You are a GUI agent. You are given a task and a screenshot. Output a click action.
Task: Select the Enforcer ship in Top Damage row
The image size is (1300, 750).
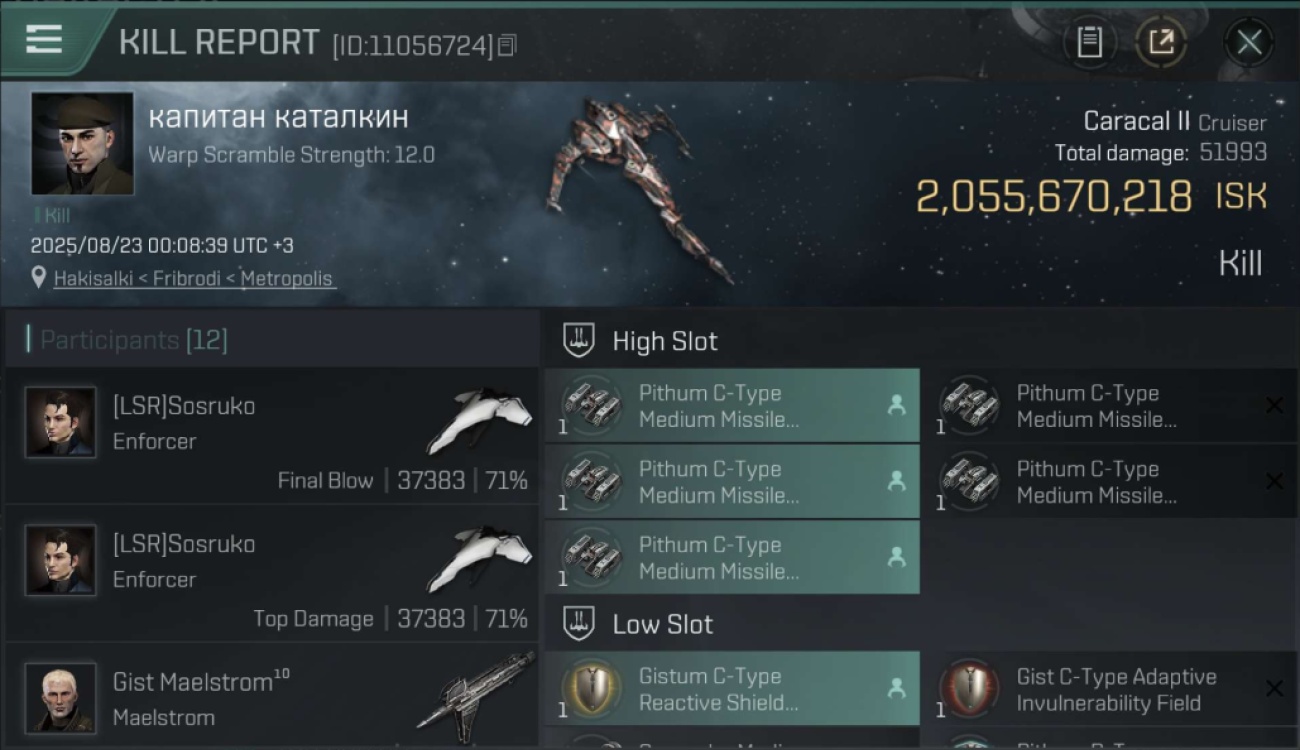point(478,559)
